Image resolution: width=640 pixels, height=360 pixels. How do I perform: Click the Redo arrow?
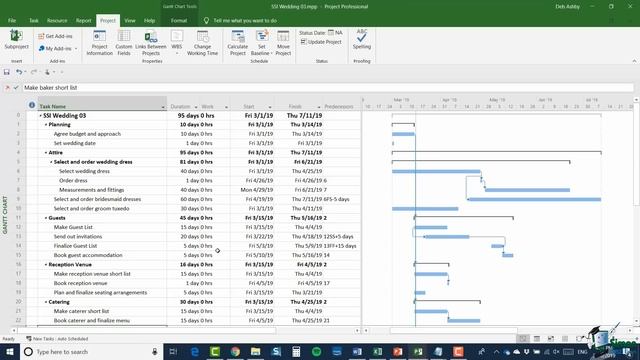coord(33,72)
